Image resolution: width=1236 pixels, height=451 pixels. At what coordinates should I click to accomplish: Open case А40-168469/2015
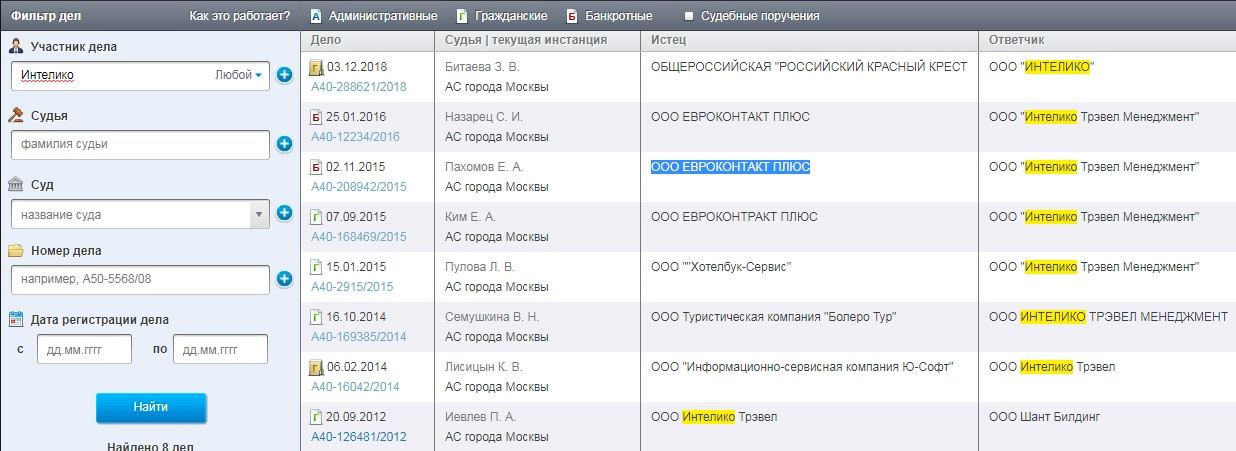click(359, 237)
